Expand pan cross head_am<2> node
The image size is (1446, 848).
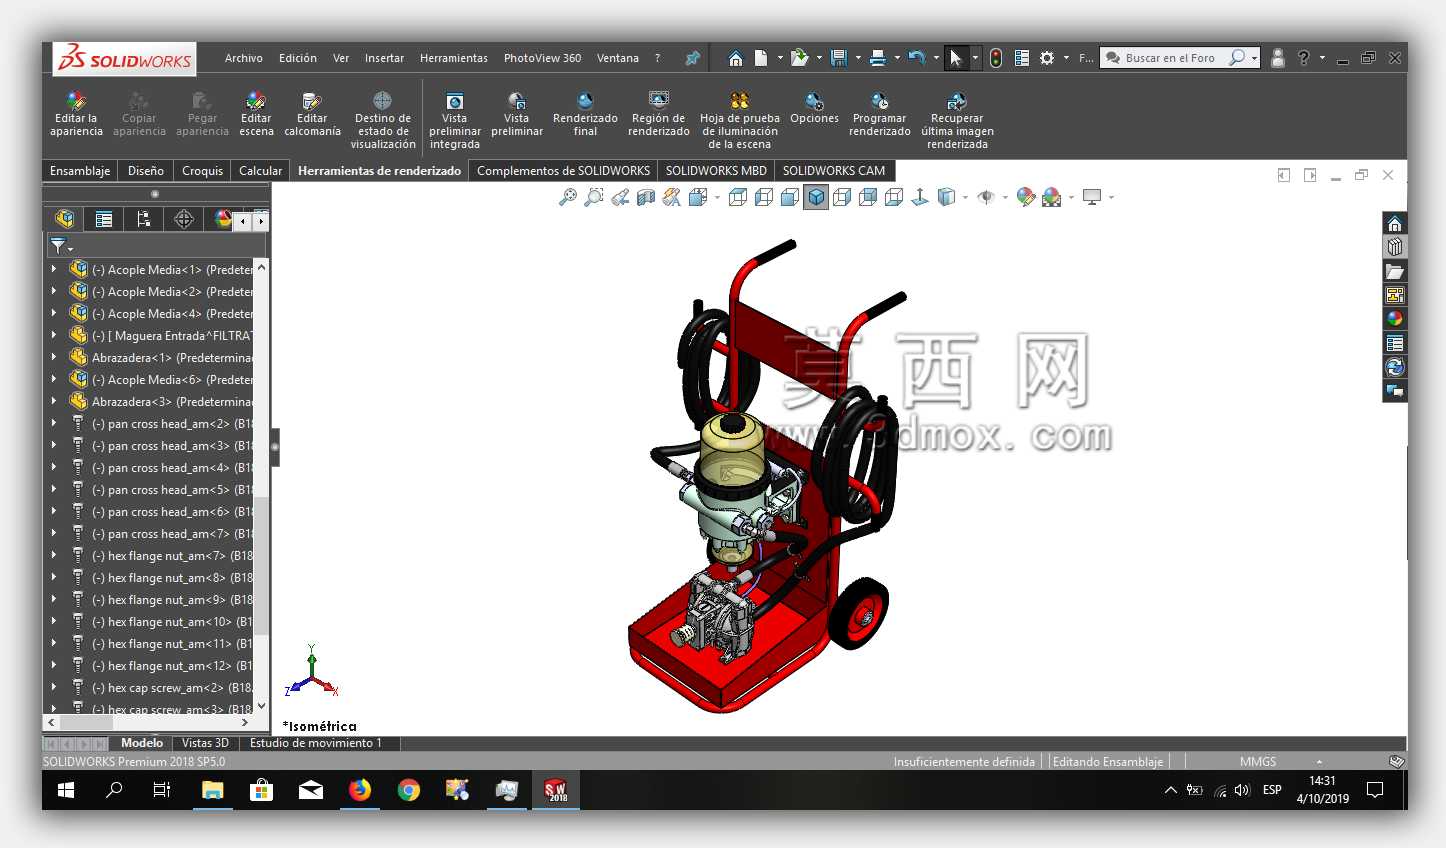pyautogui.click(x=54, y=423)
